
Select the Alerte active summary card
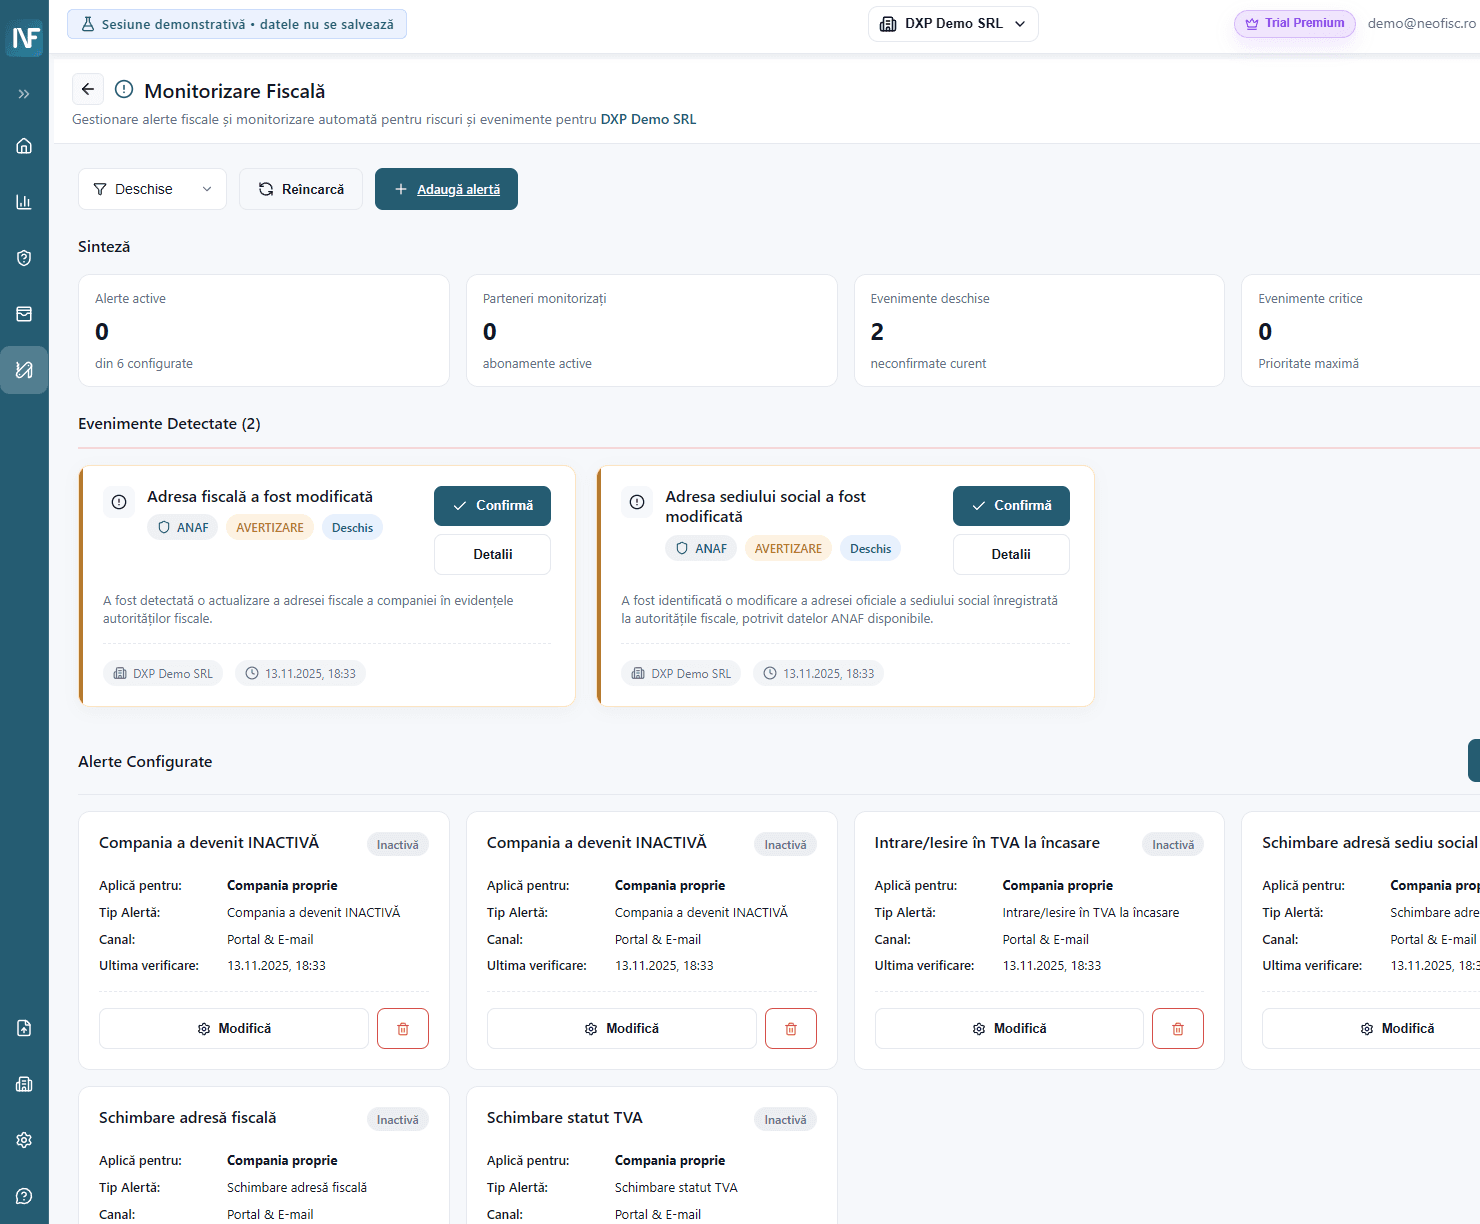(264, 330)
